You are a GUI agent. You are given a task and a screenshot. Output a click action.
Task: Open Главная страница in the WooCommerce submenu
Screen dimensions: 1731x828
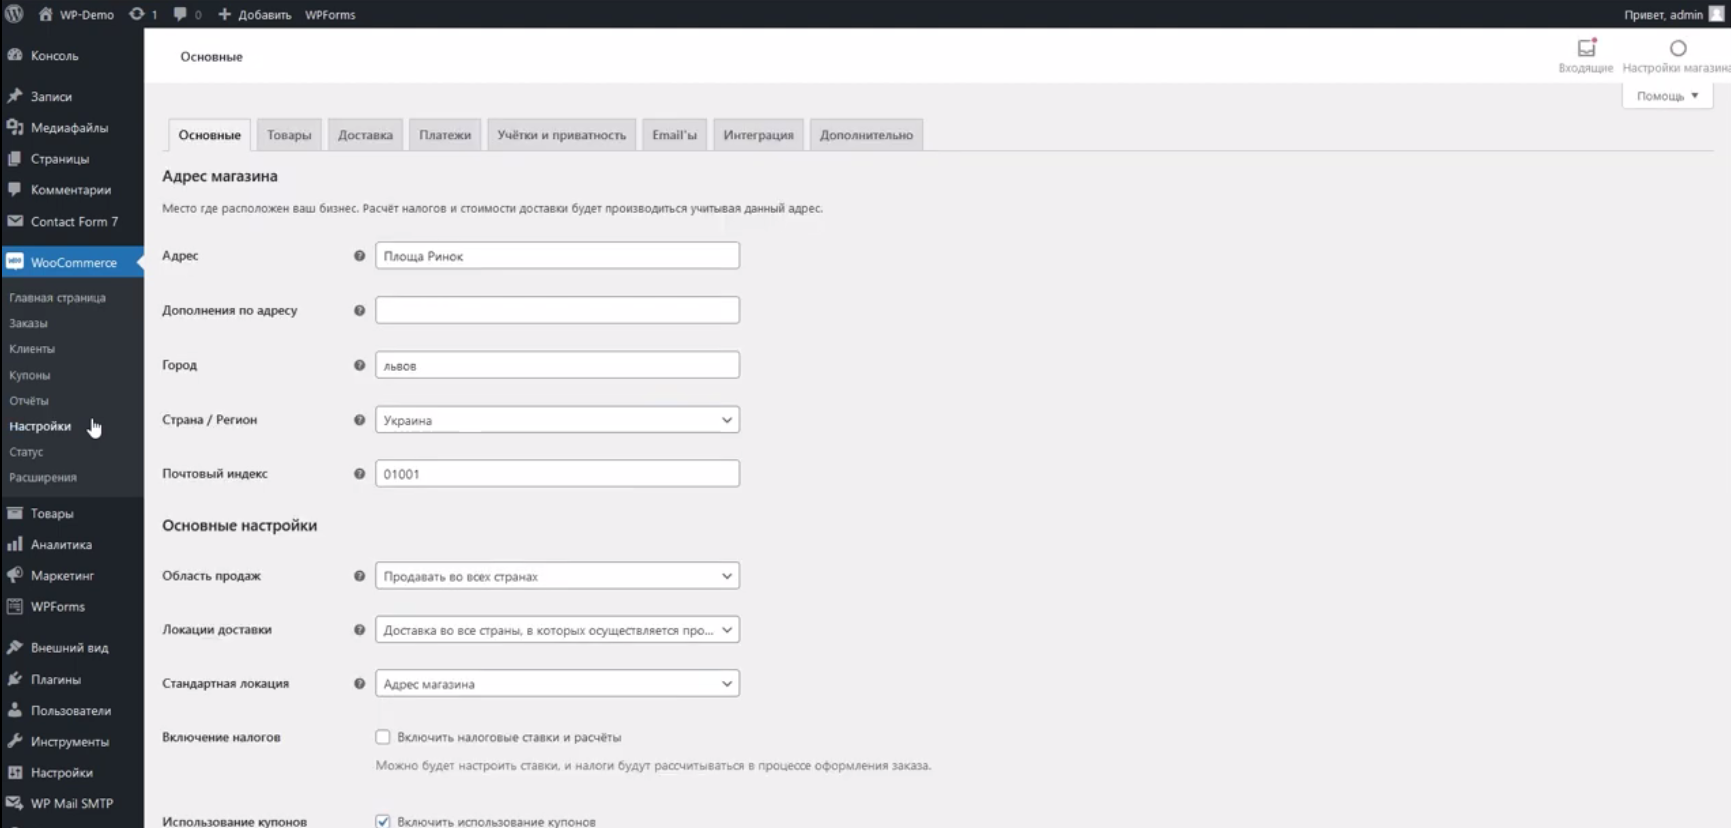click(x=57, y=298)
